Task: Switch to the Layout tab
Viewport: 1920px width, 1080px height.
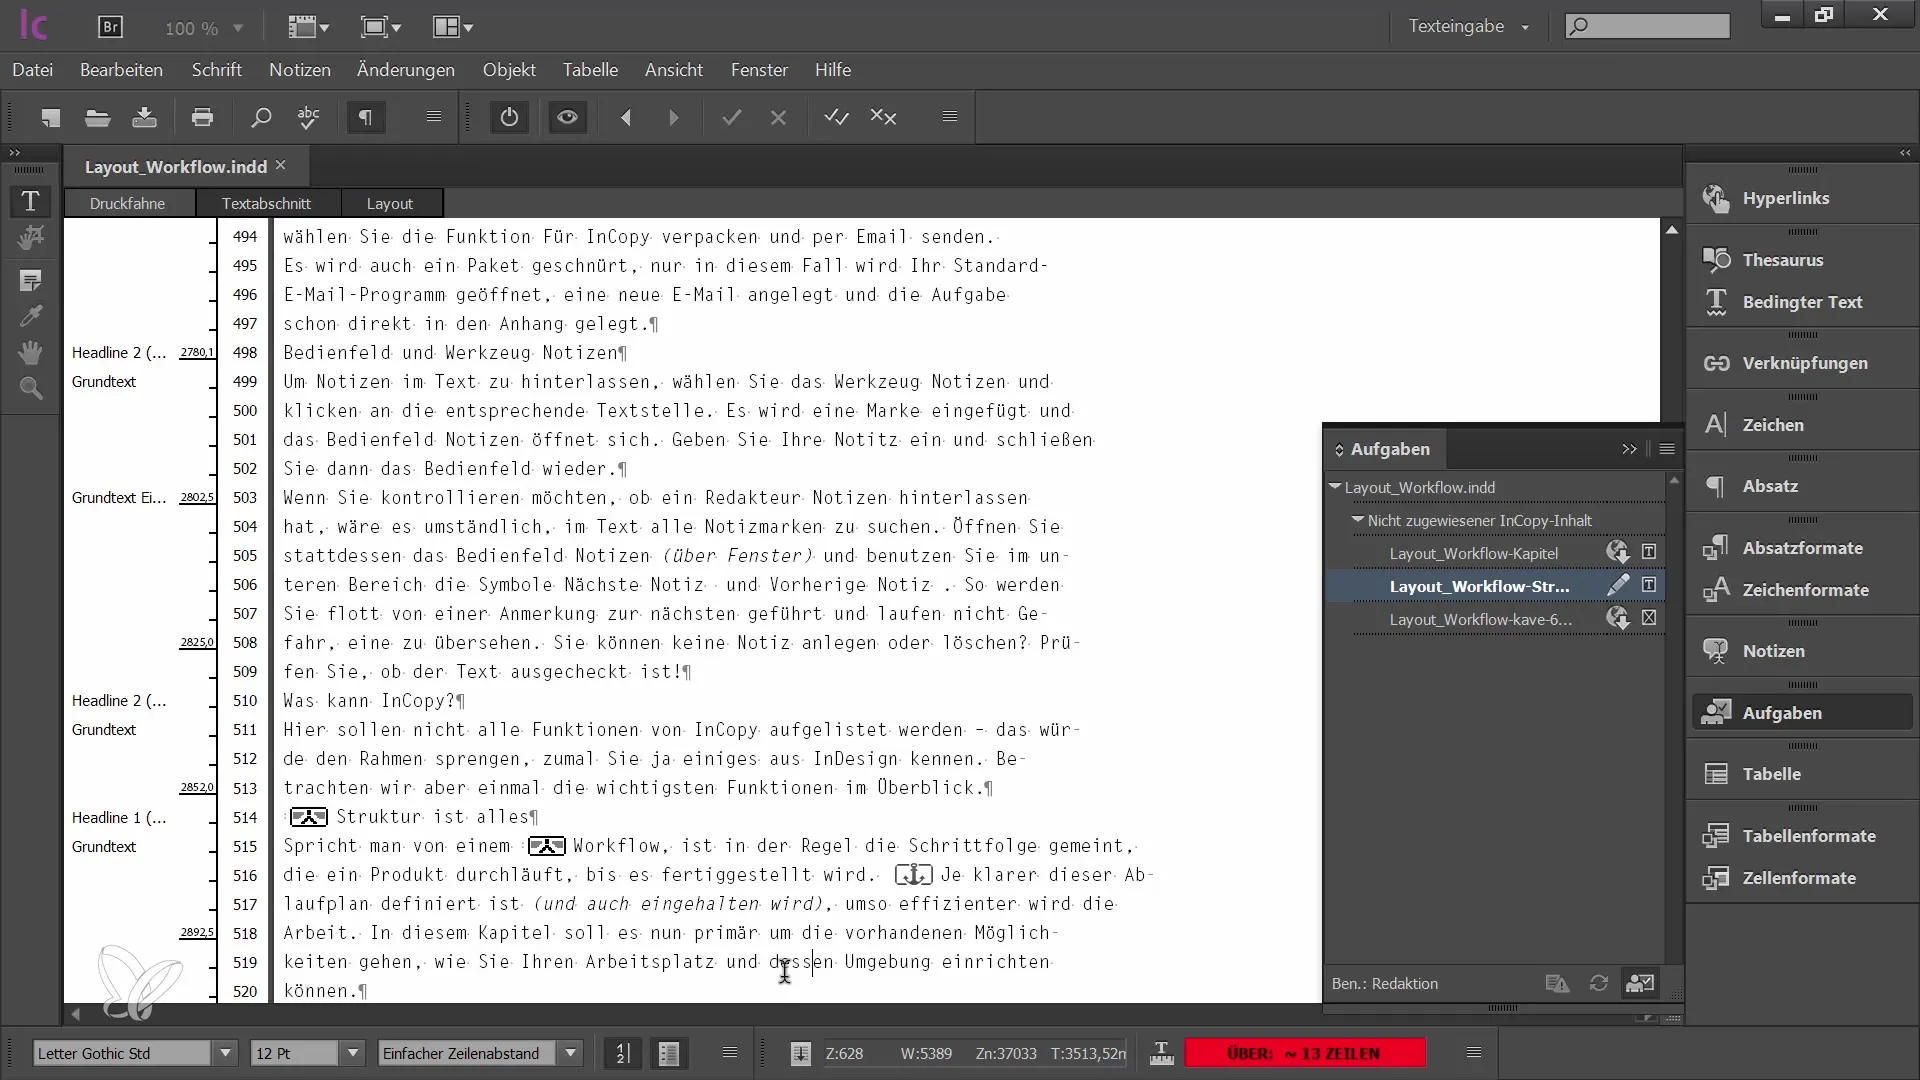Action: pyautogui.click(x=390, y=203)
